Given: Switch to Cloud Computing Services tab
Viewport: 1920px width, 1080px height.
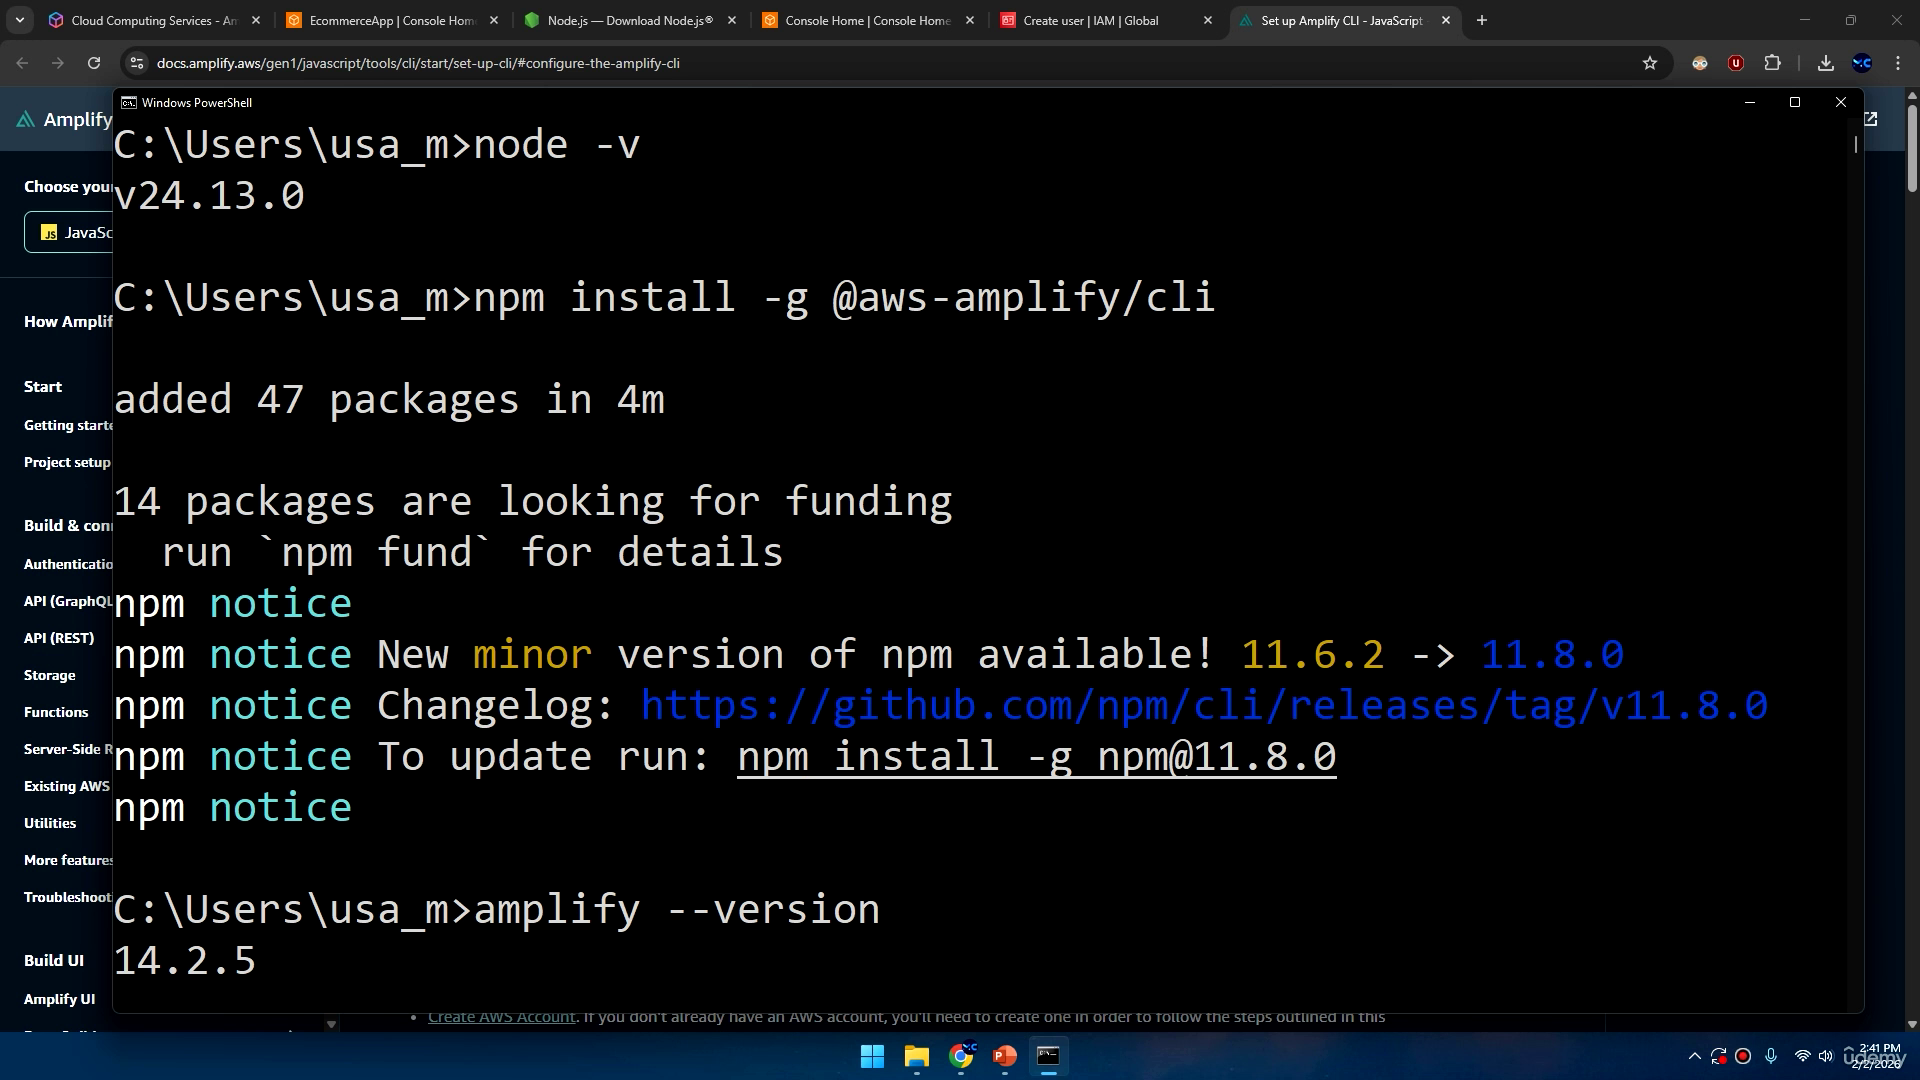Looking at the screenshot, I should (x=154, y=20).
